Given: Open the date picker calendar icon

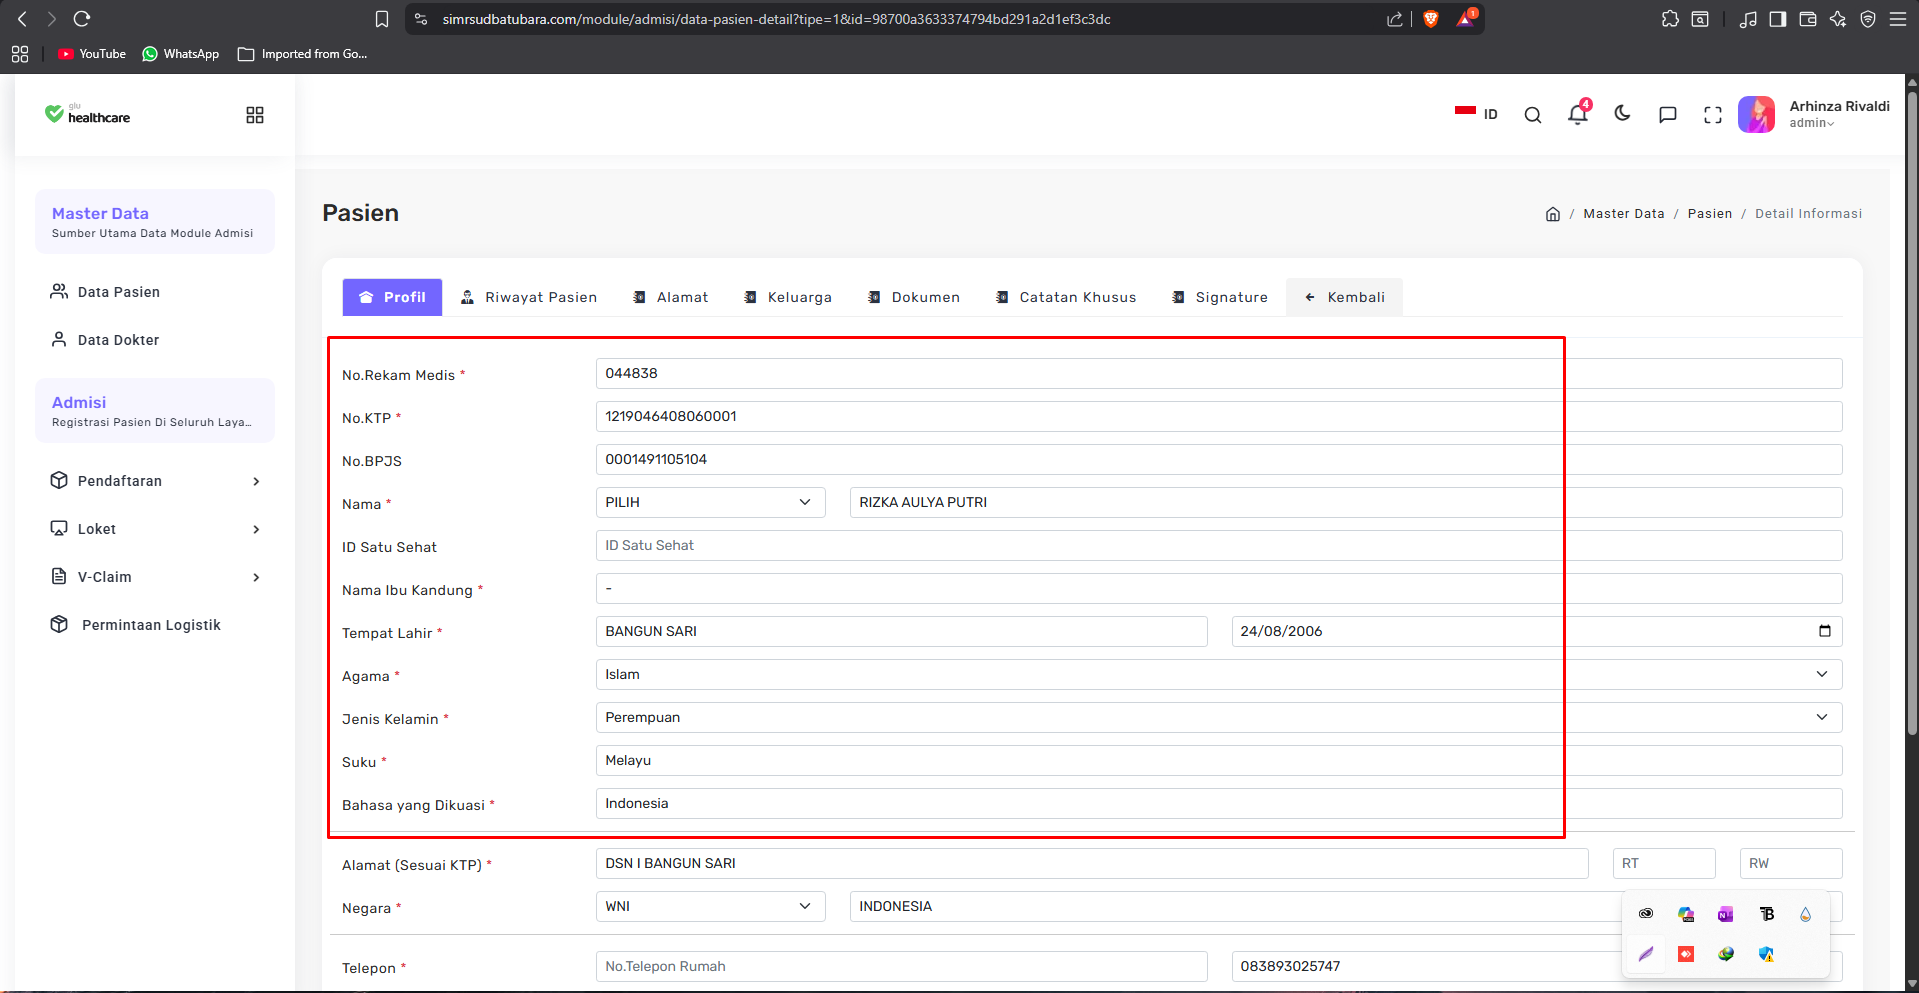Looking at the screenshot, I should pos(1825,631).
